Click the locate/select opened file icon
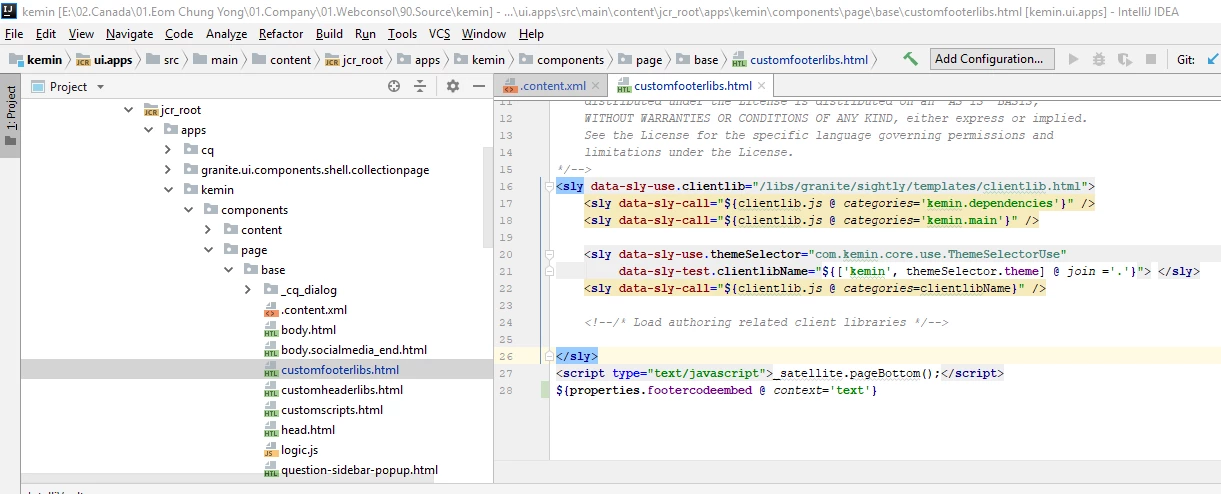 [394, 86]
